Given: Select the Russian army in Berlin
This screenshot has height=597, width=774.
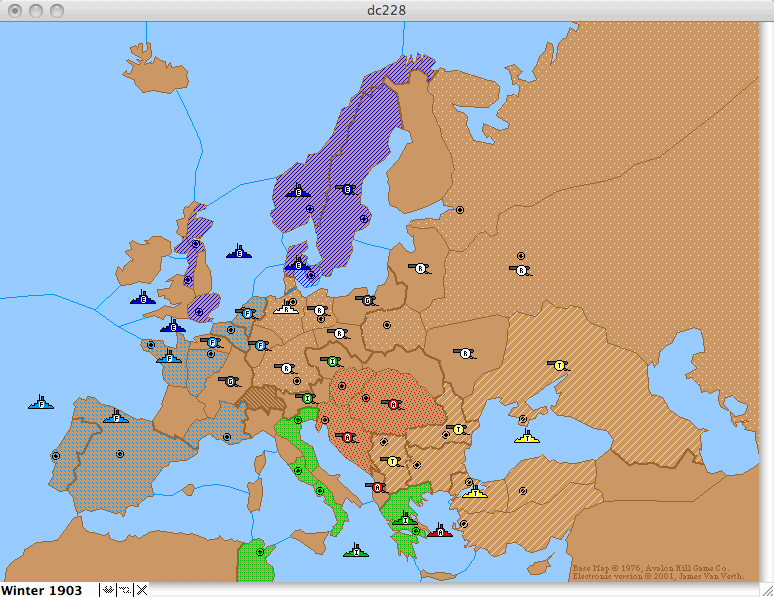Looking at the screenshot, I should 319,311.
